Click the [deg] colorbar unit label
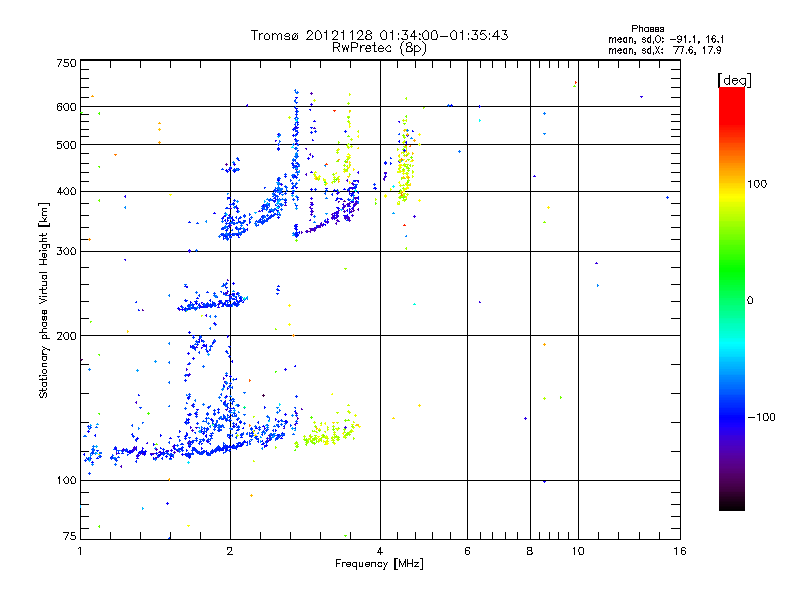The width and height of the screenshot is (800, 600). [734, 80]
